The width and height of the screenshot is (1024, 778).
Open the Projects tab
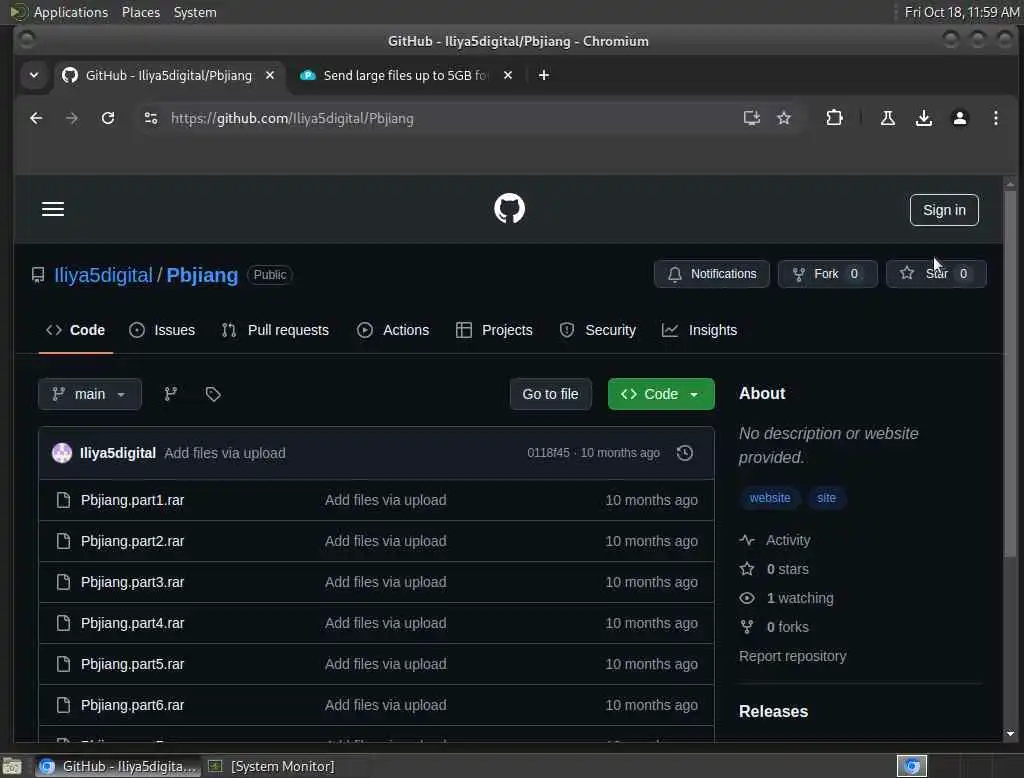494,330
